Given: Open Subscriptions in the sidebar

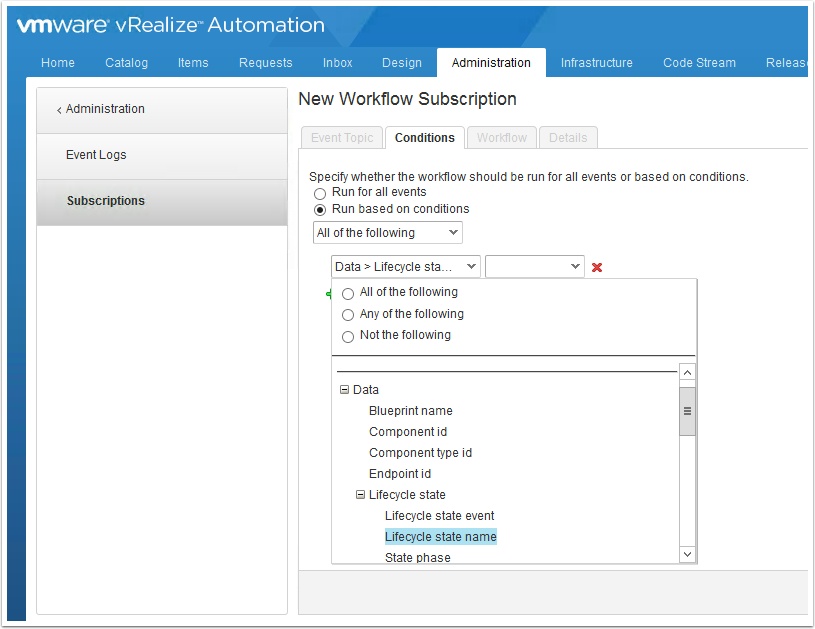Looking at the screenshot, I should 162,202.
